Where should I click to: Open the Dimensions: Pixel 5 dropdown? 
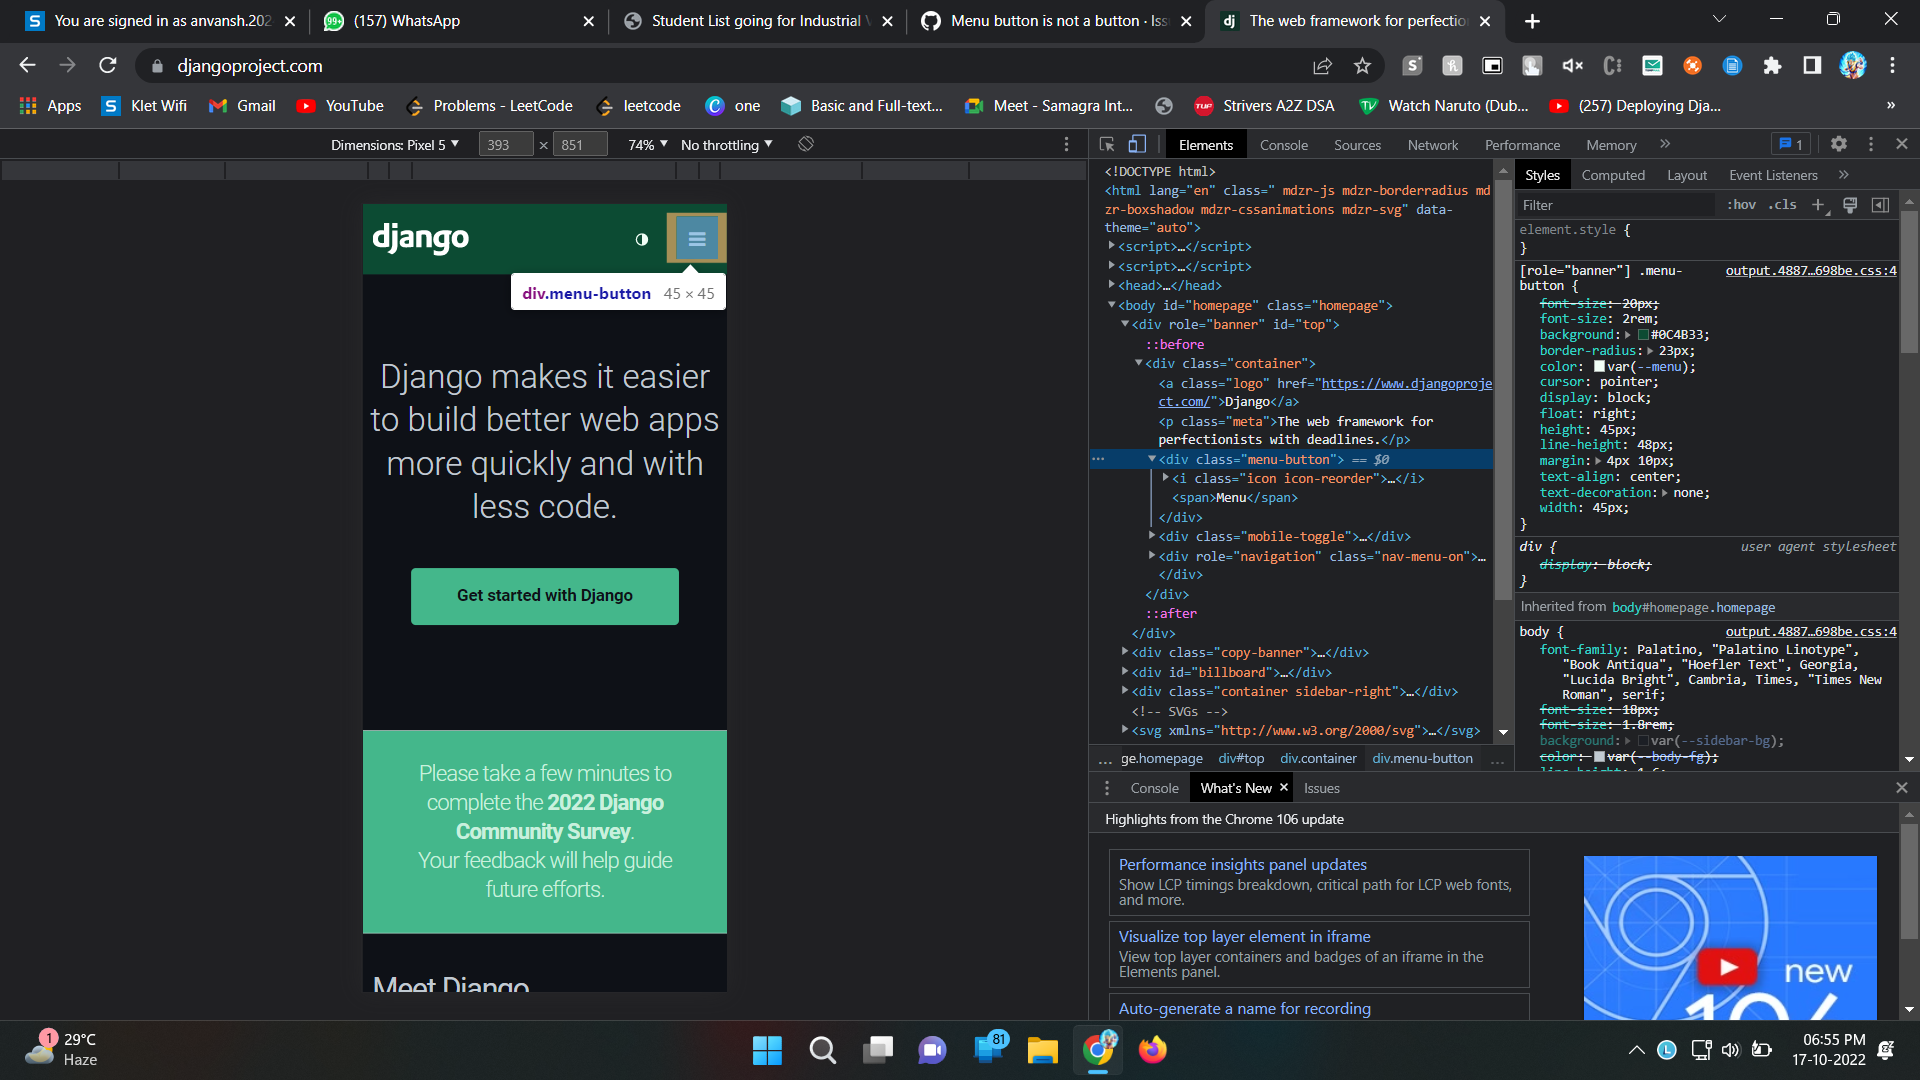[x=394, y=144]
